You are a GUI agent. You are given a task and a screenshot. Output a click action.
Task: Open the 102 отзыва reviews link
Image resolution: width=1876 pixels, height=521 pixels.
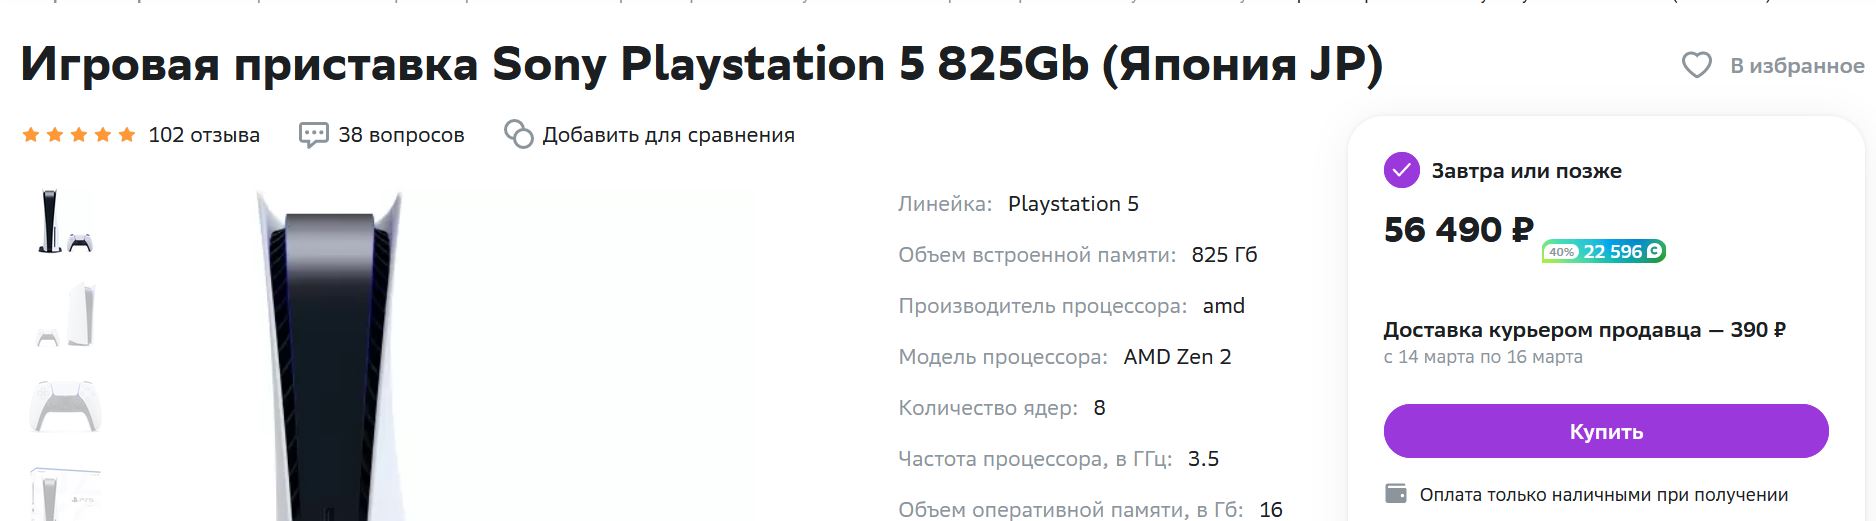[204, 135]
